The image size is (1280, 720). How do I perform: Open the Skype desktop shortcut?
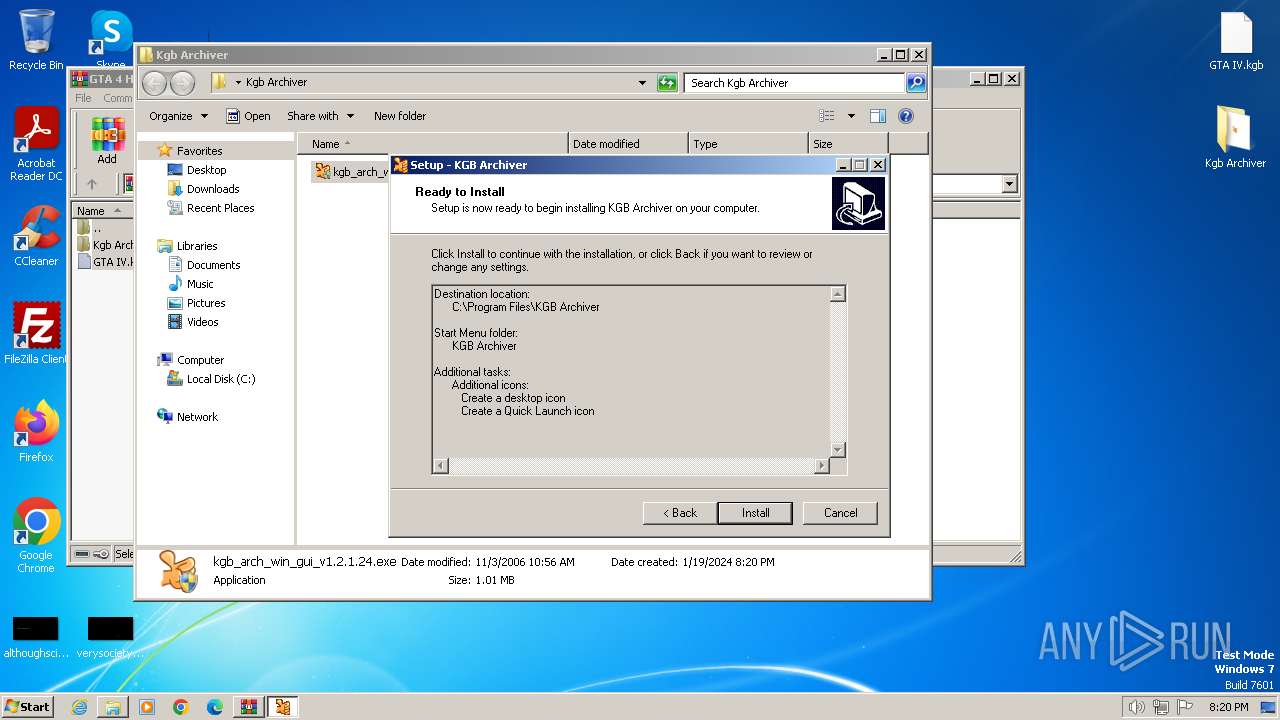point(110,40)
